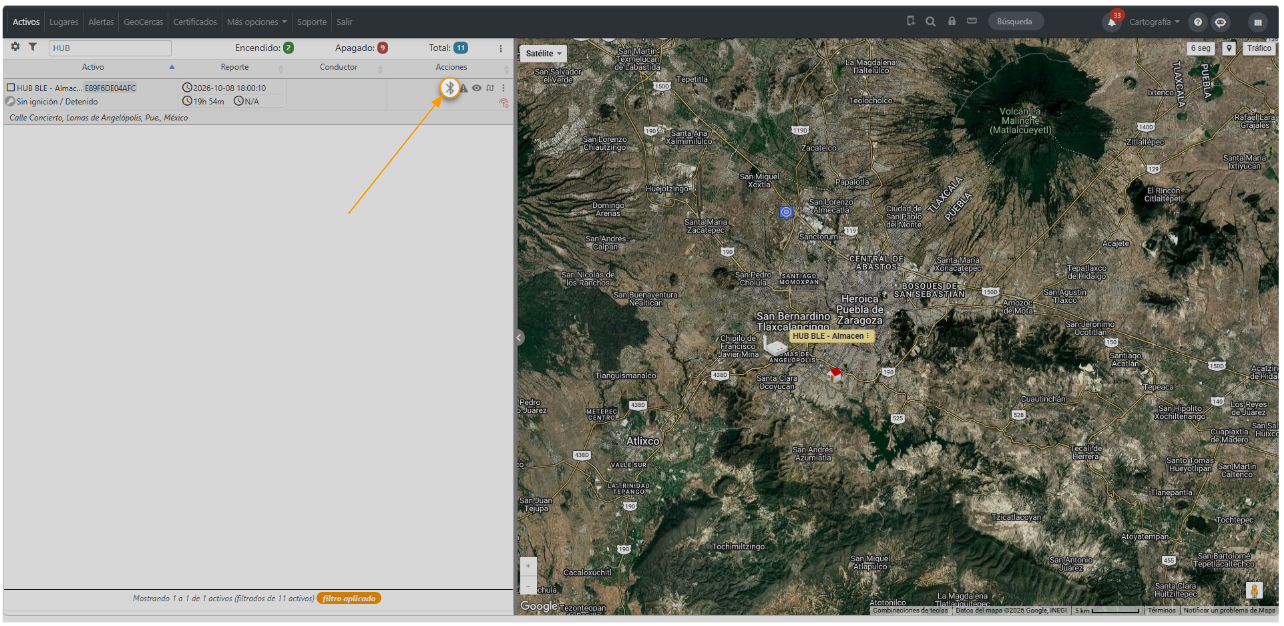Open the route icon in HUB BLE row
Screen dimensions: 1284x626
click(x=490, y=88)
